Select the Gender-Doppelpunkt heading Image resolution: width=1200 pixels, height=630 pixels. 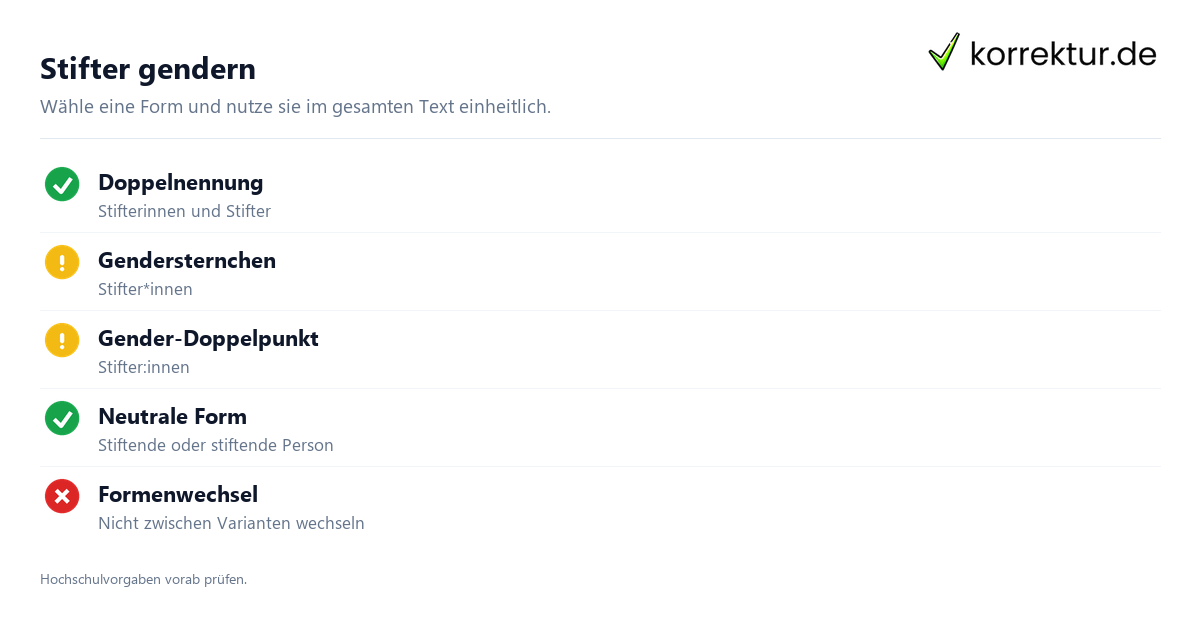(x=208, y=338)
